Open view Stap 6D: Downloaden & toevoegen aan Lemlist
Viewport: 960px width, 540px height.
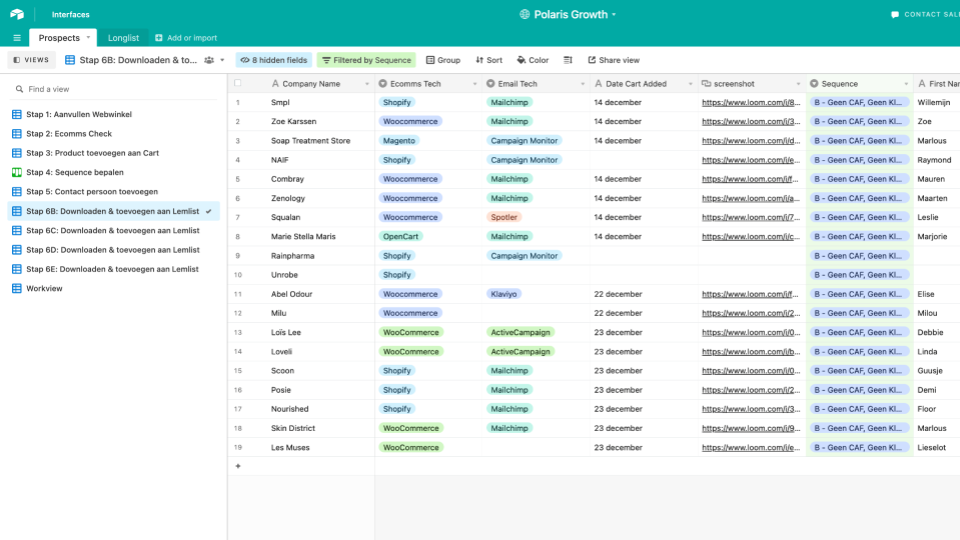(x=114, y=250)
